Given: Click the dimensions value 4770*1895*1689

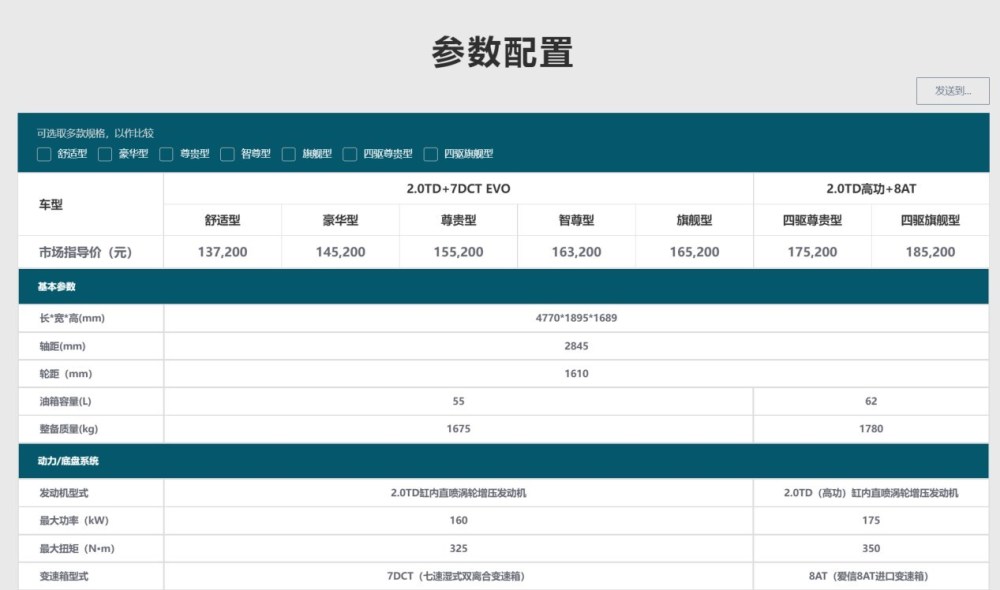Looking at the screenshot, I should (577, 318).
